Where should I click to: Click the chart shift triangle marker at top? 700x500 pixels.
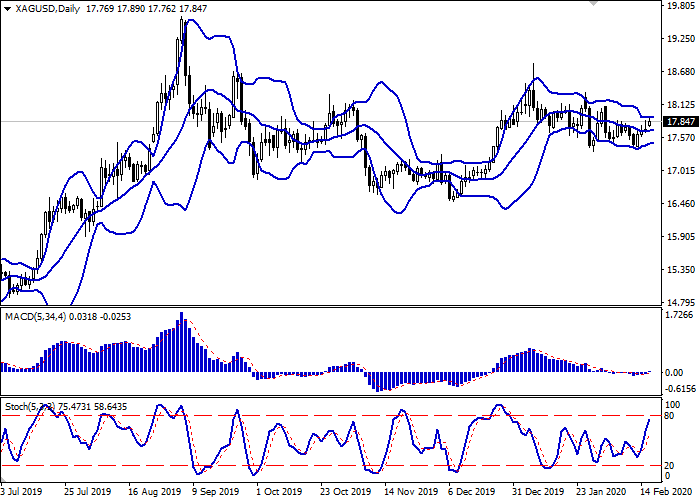tap(594, 6)
